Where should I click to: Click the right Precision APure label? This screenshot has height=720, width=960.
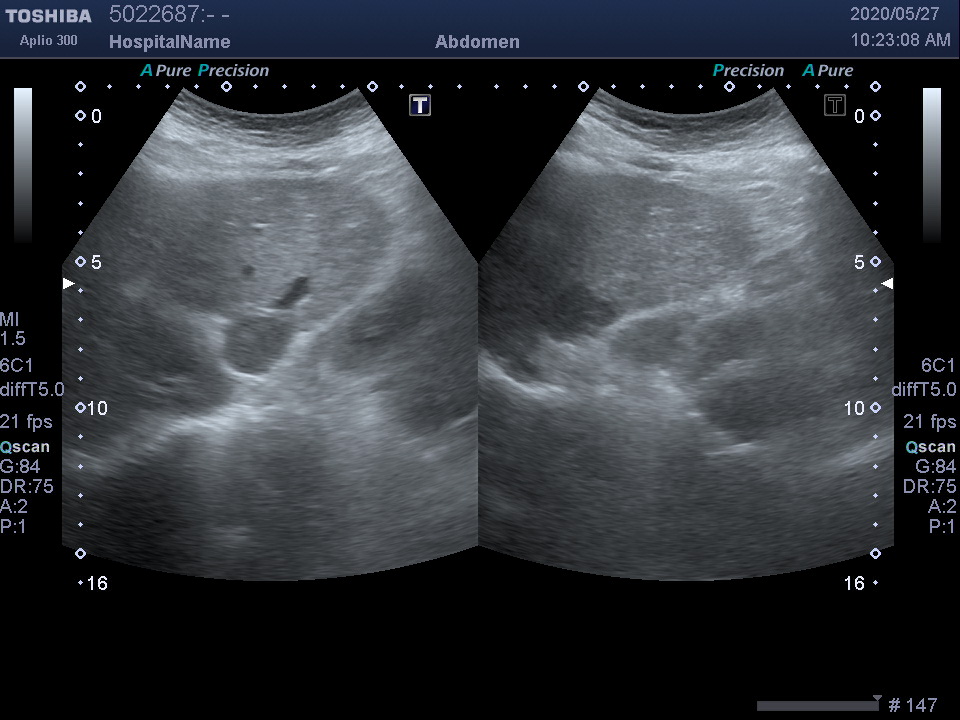tap(783, 70)
